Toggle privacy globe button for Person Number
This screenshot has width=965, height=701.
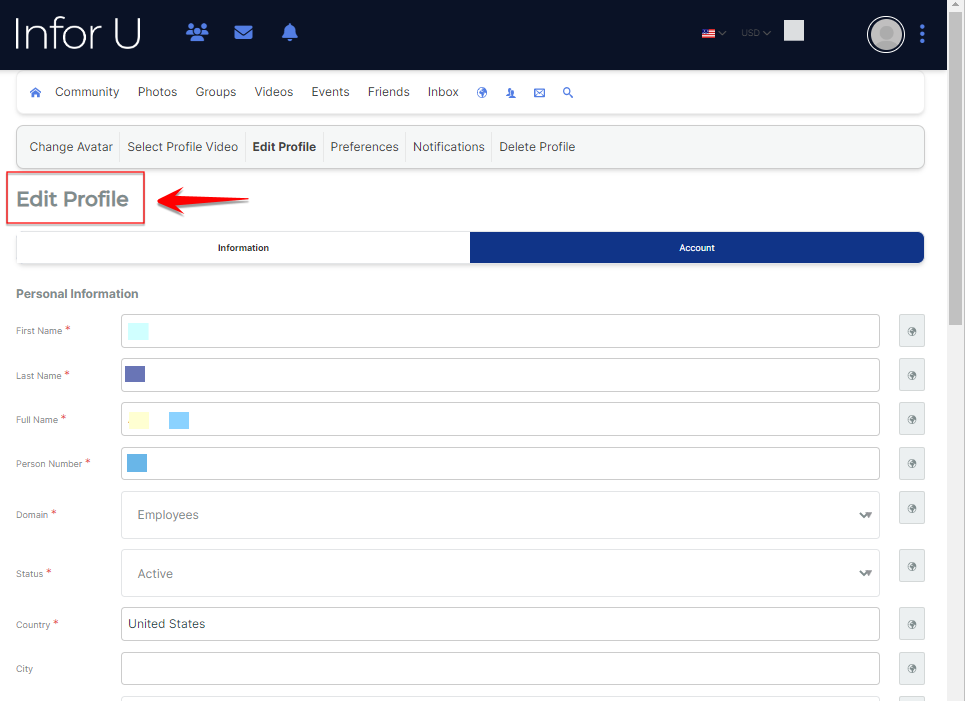(x=911, y=464)
